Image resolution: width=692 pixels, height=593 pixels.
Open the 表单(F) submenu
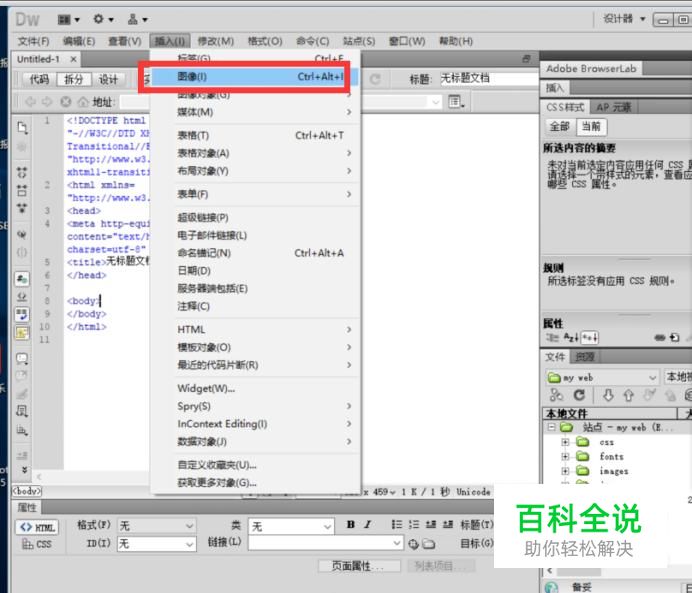pos(255,194)
